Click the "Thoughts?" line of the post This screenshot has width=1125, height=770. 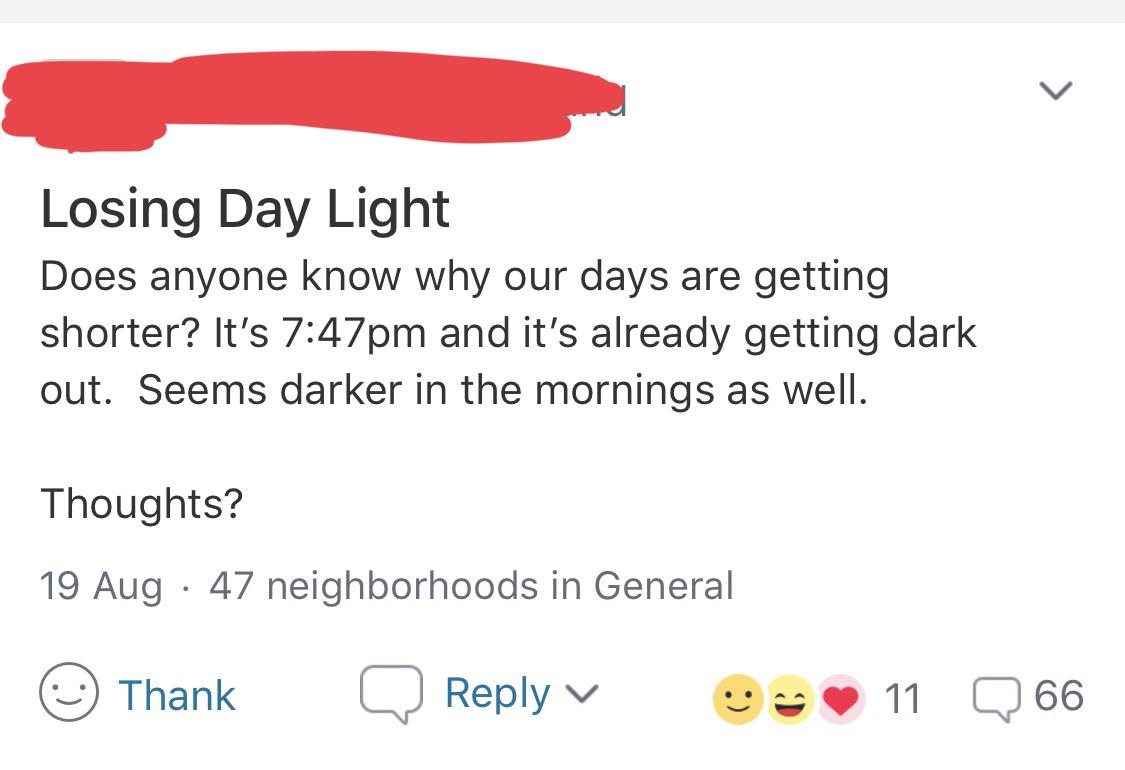(141, 503)
